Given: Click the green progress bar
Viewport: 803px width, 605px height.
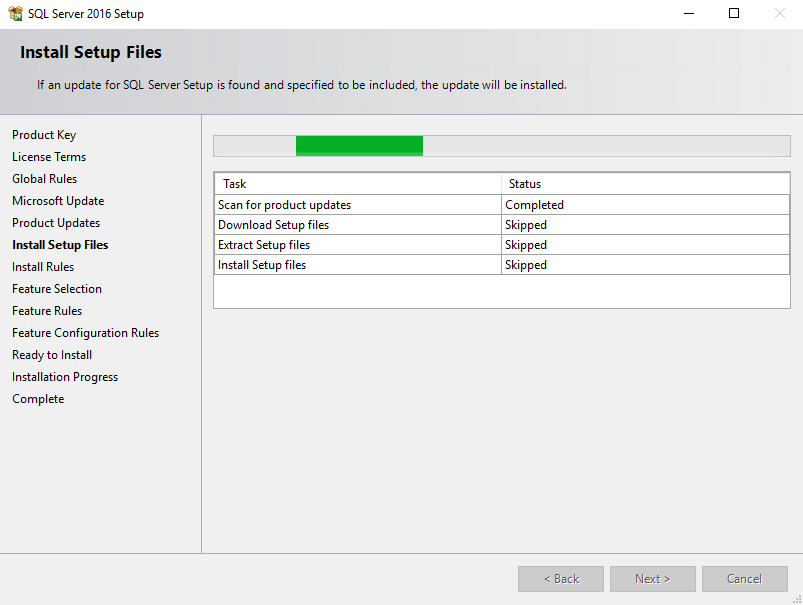Looking at the screenshot, I should click(360, 146).
